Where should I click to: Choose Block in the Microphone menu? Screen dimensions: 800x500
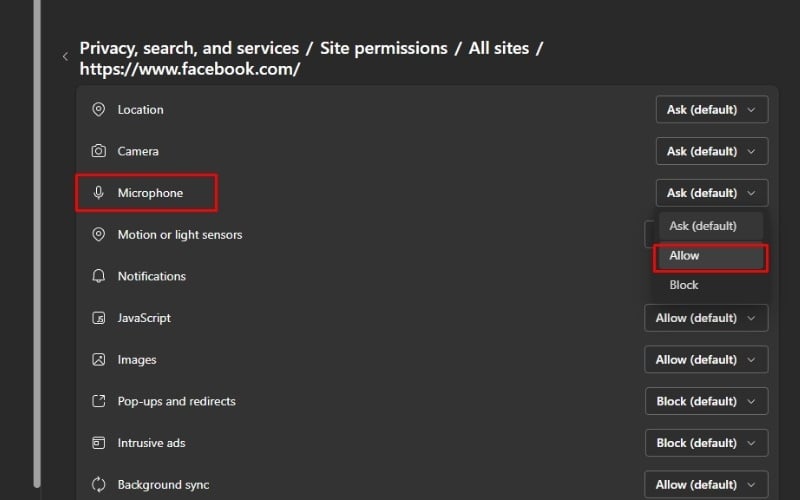coord(685,285)
